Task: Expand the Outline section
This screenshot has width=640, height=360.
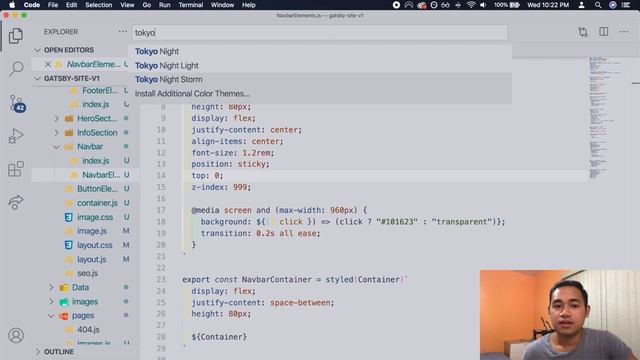Action: 38,351
